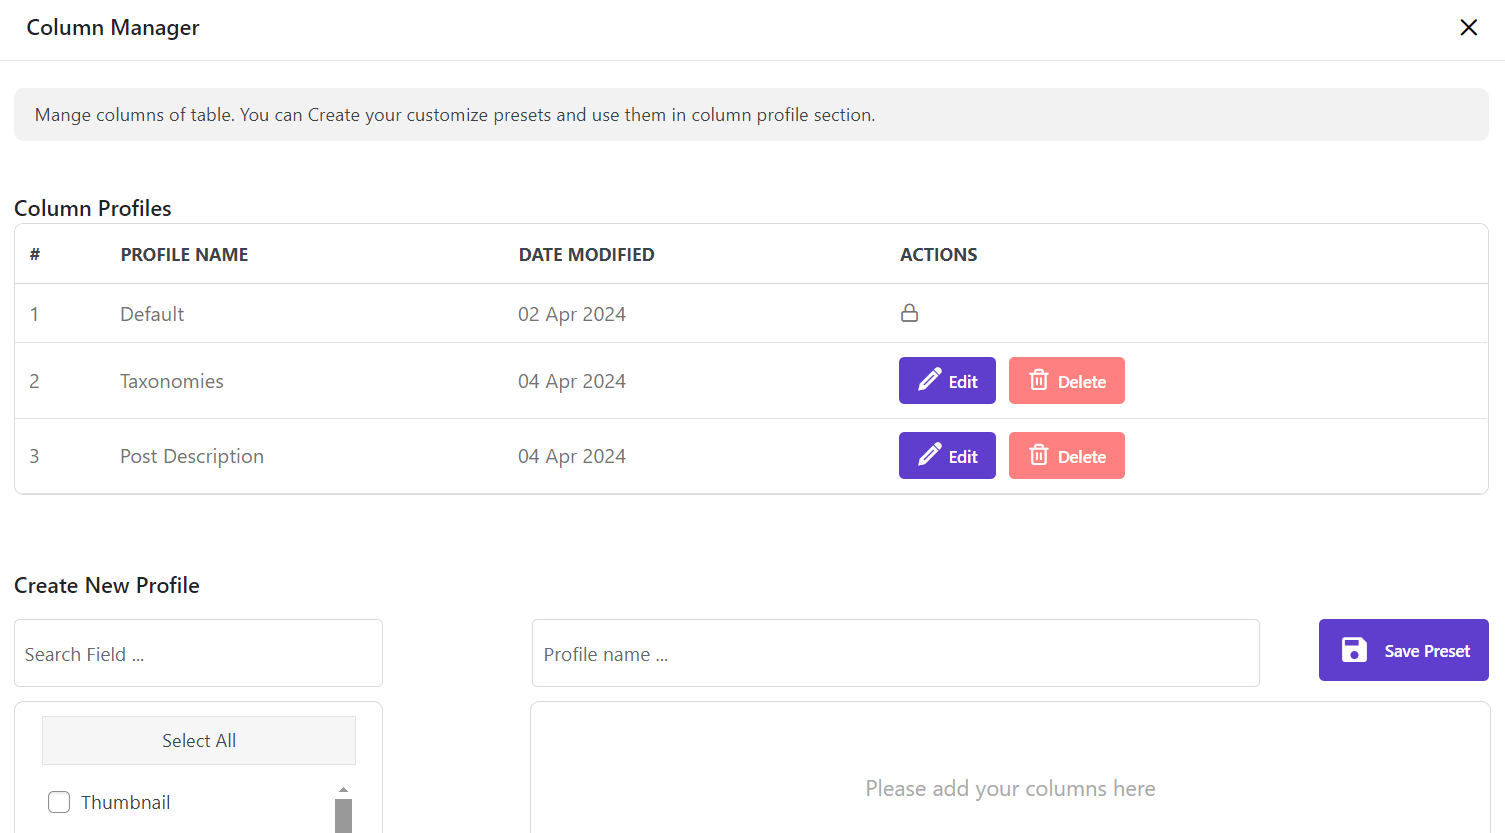This screenshot has width=1505, height=833.
Task: Edit the Taxonomies profile
Action: coord(947,381)
